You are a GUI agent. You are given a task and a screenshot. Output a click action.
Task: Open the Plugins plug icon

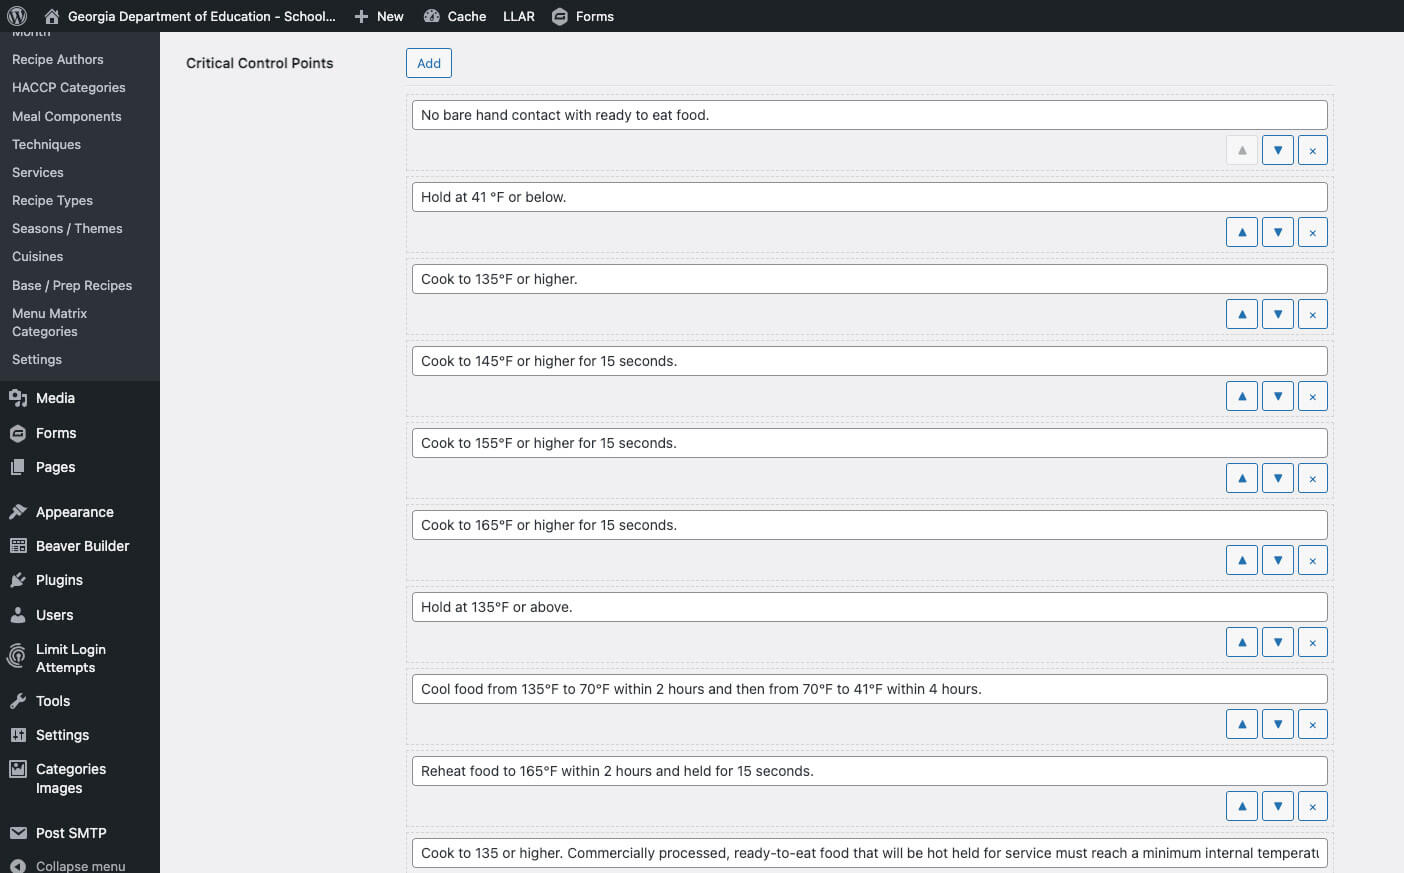(17, 580)
